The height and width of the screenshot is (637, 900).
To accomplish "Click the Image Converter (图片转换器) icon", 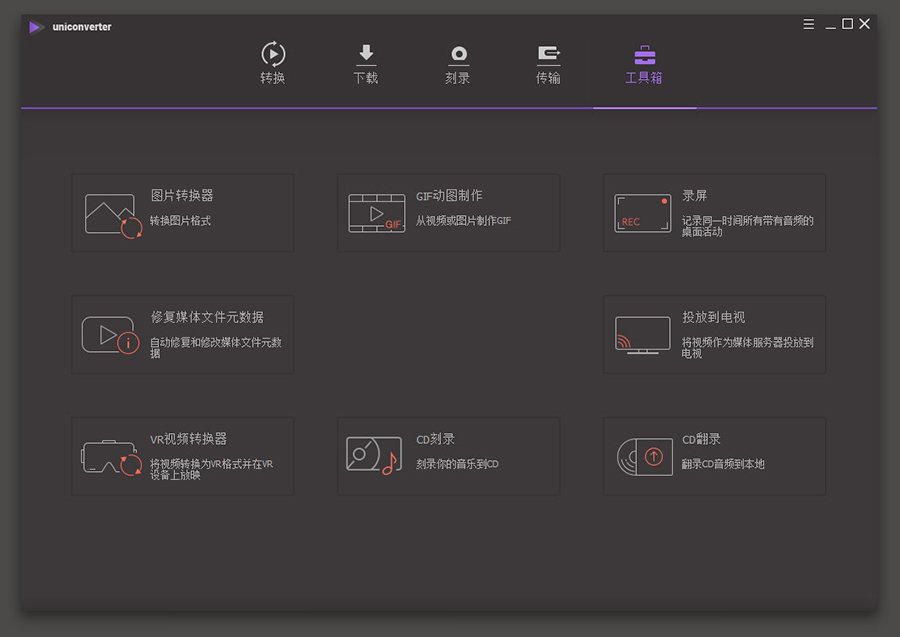I will (113, 214).
